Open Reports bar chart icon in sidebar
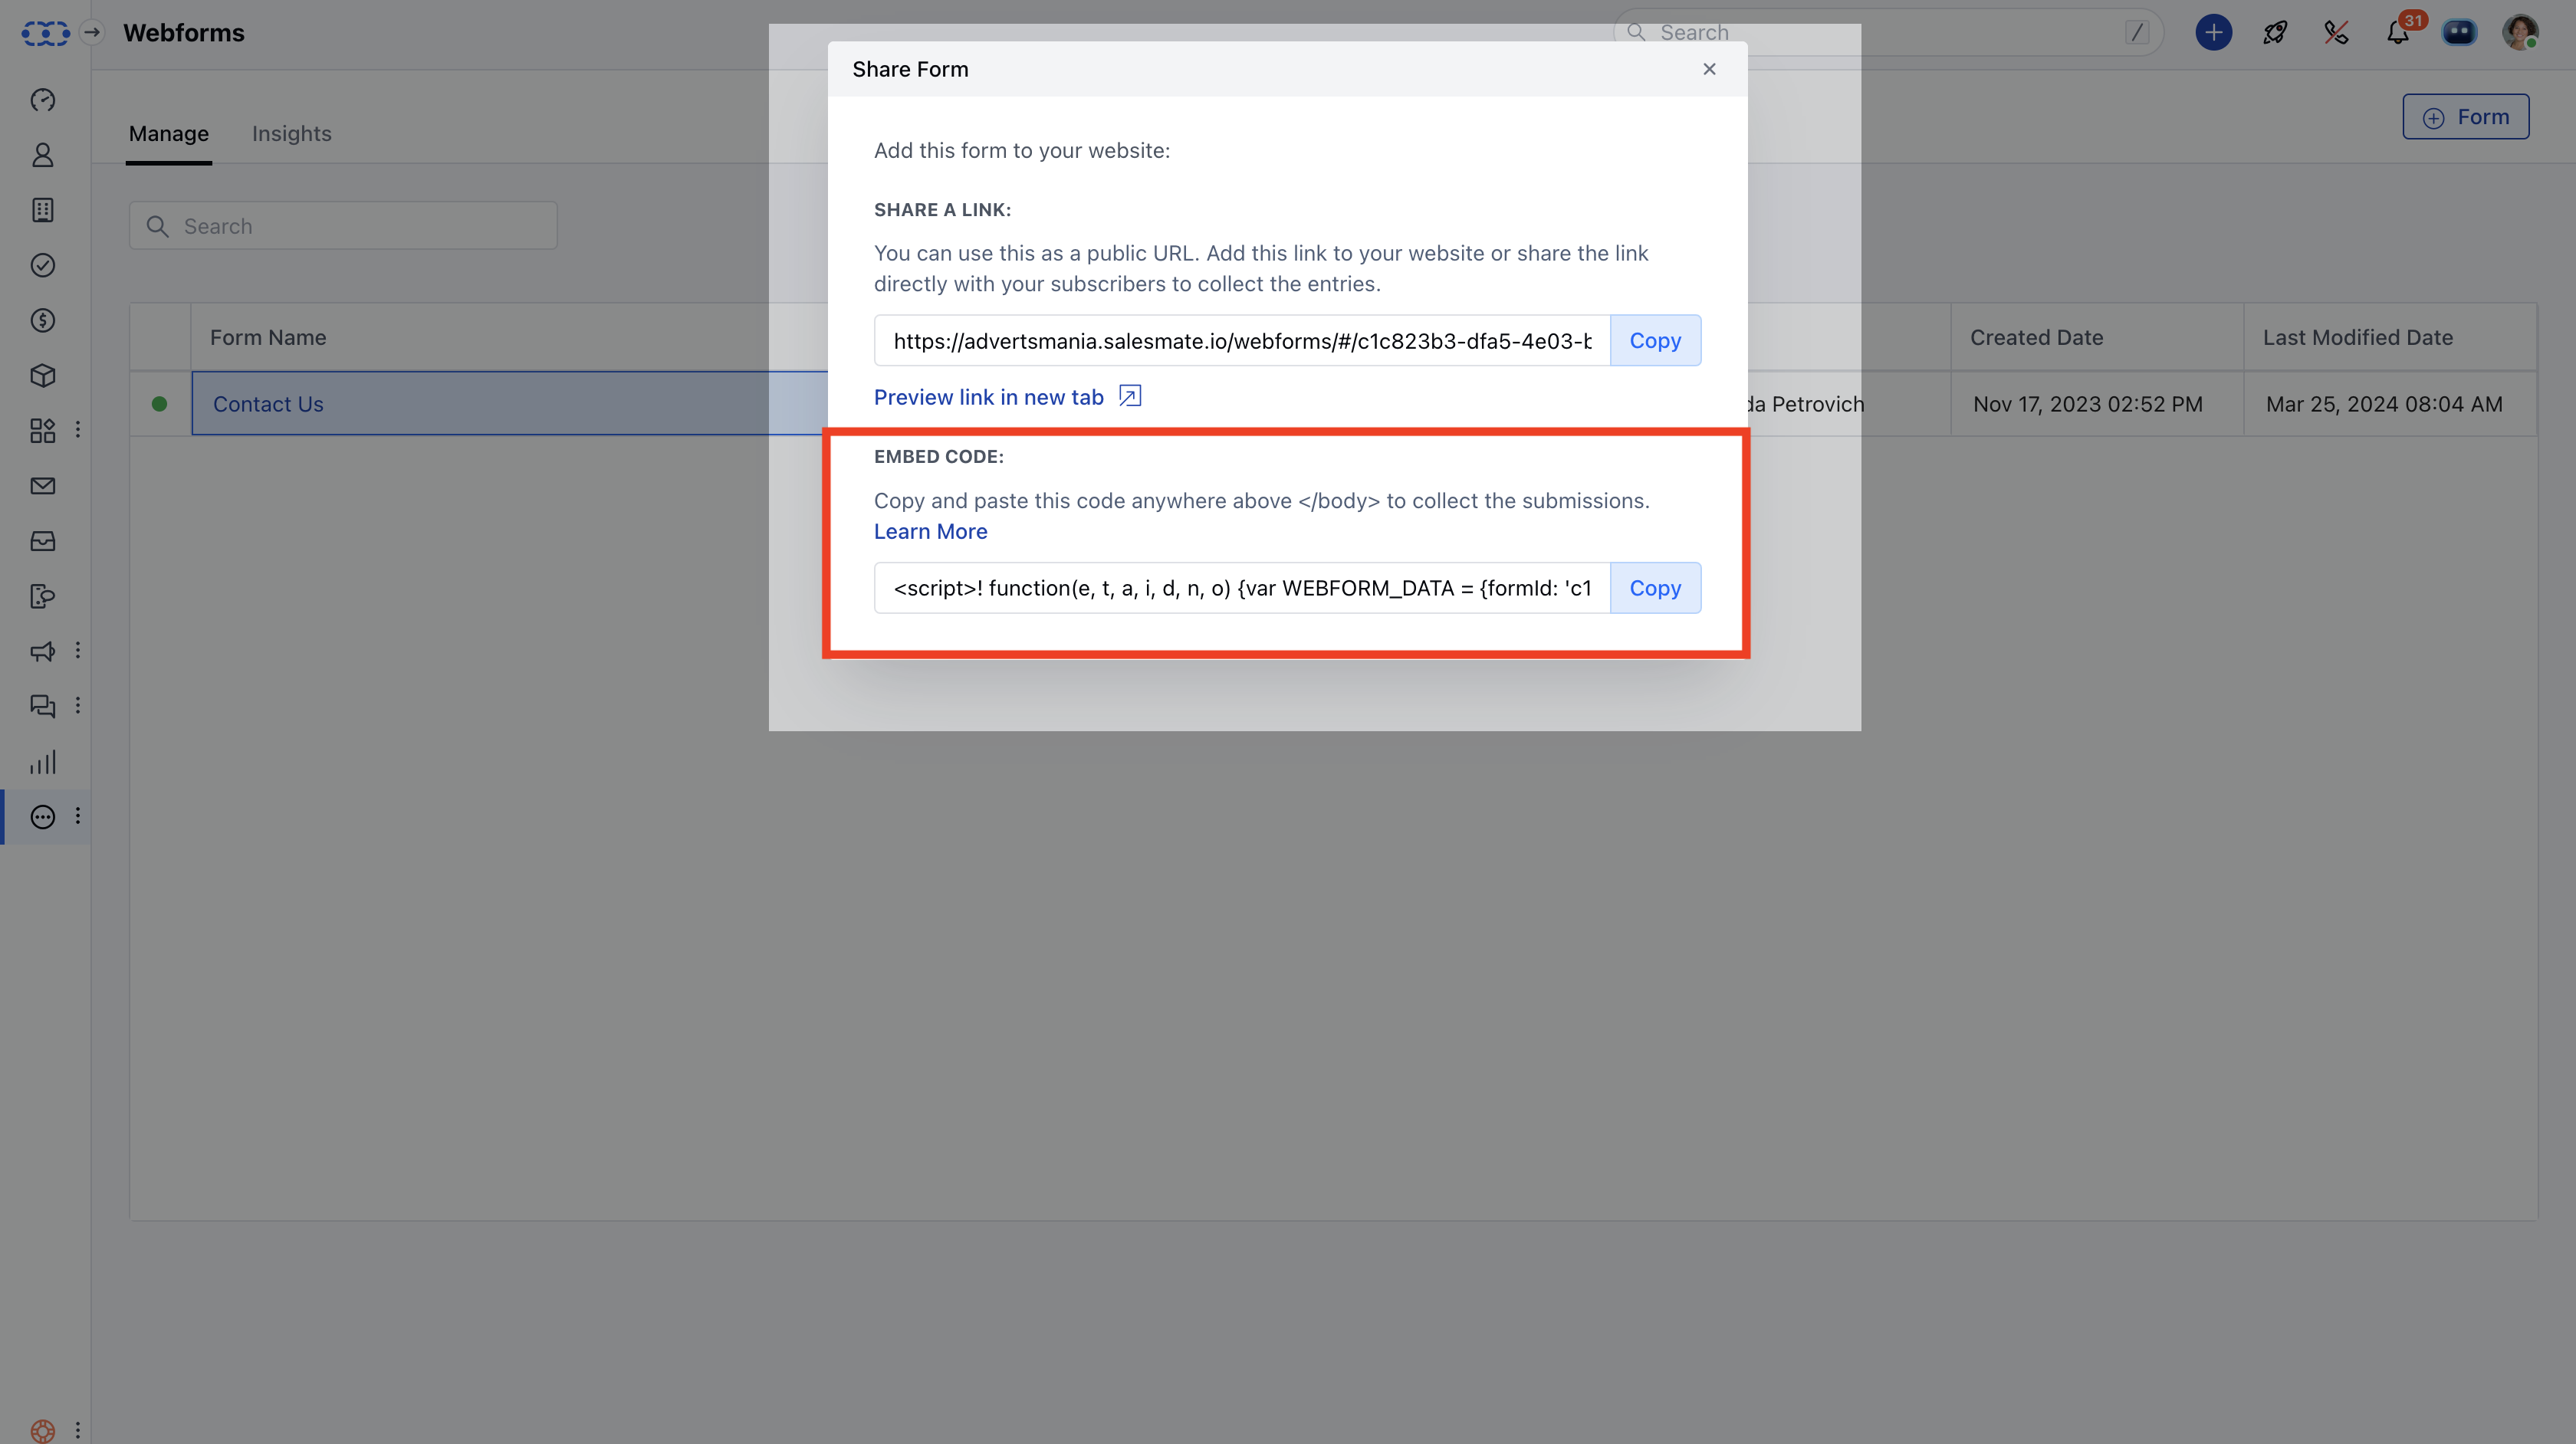 click(x=43, y=762)
